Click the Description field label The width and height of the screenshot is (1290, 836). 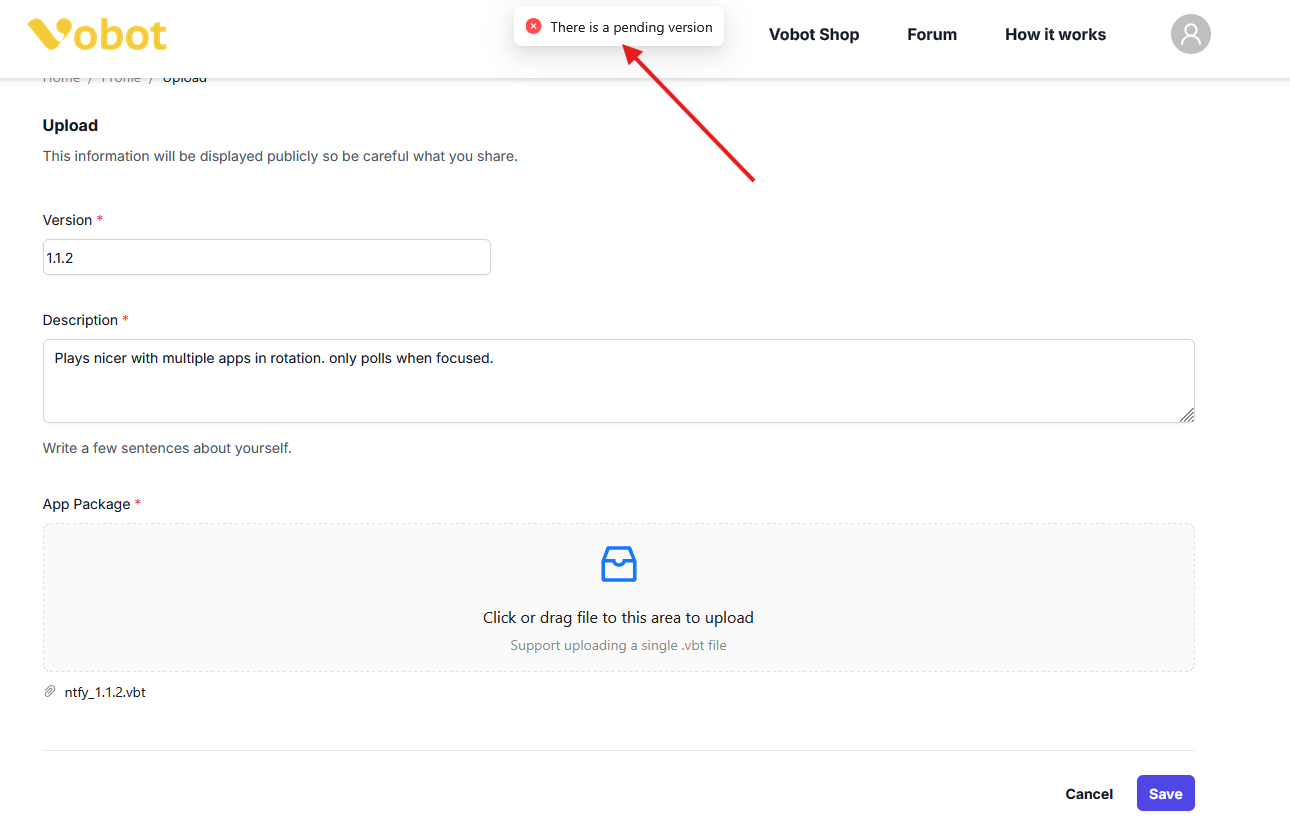tap(80, 320)
